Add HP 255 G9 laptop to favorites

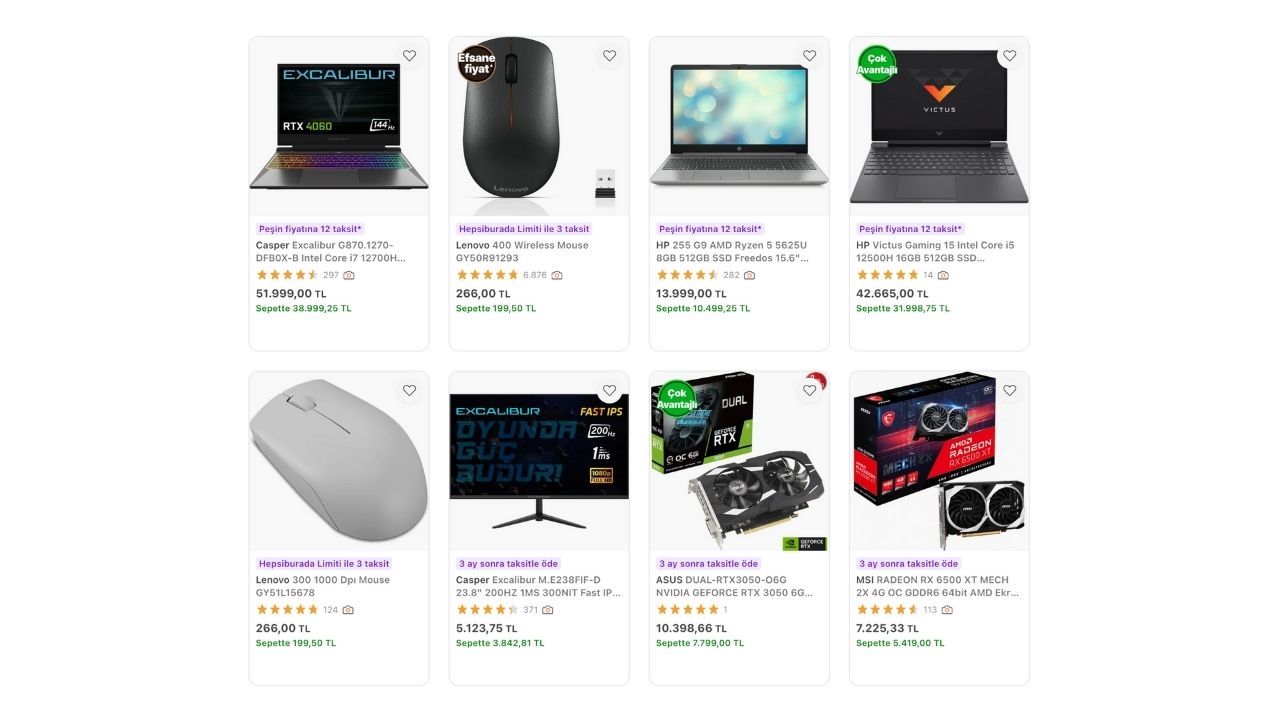tap(809, 56)
